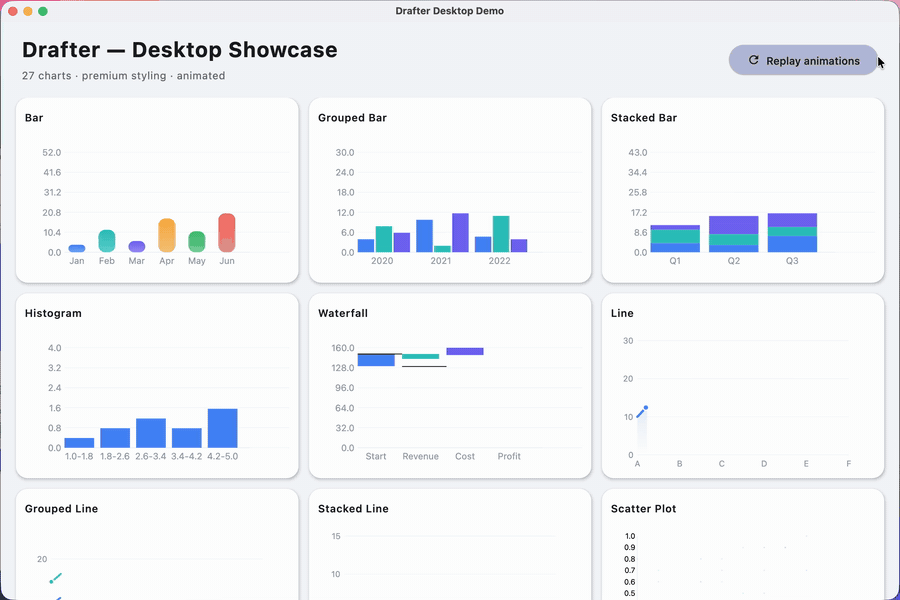The height and width of the screenshot is (600, 900).
Task: Select the teal Revenue waterfall bar
Action: coord(420,357)
